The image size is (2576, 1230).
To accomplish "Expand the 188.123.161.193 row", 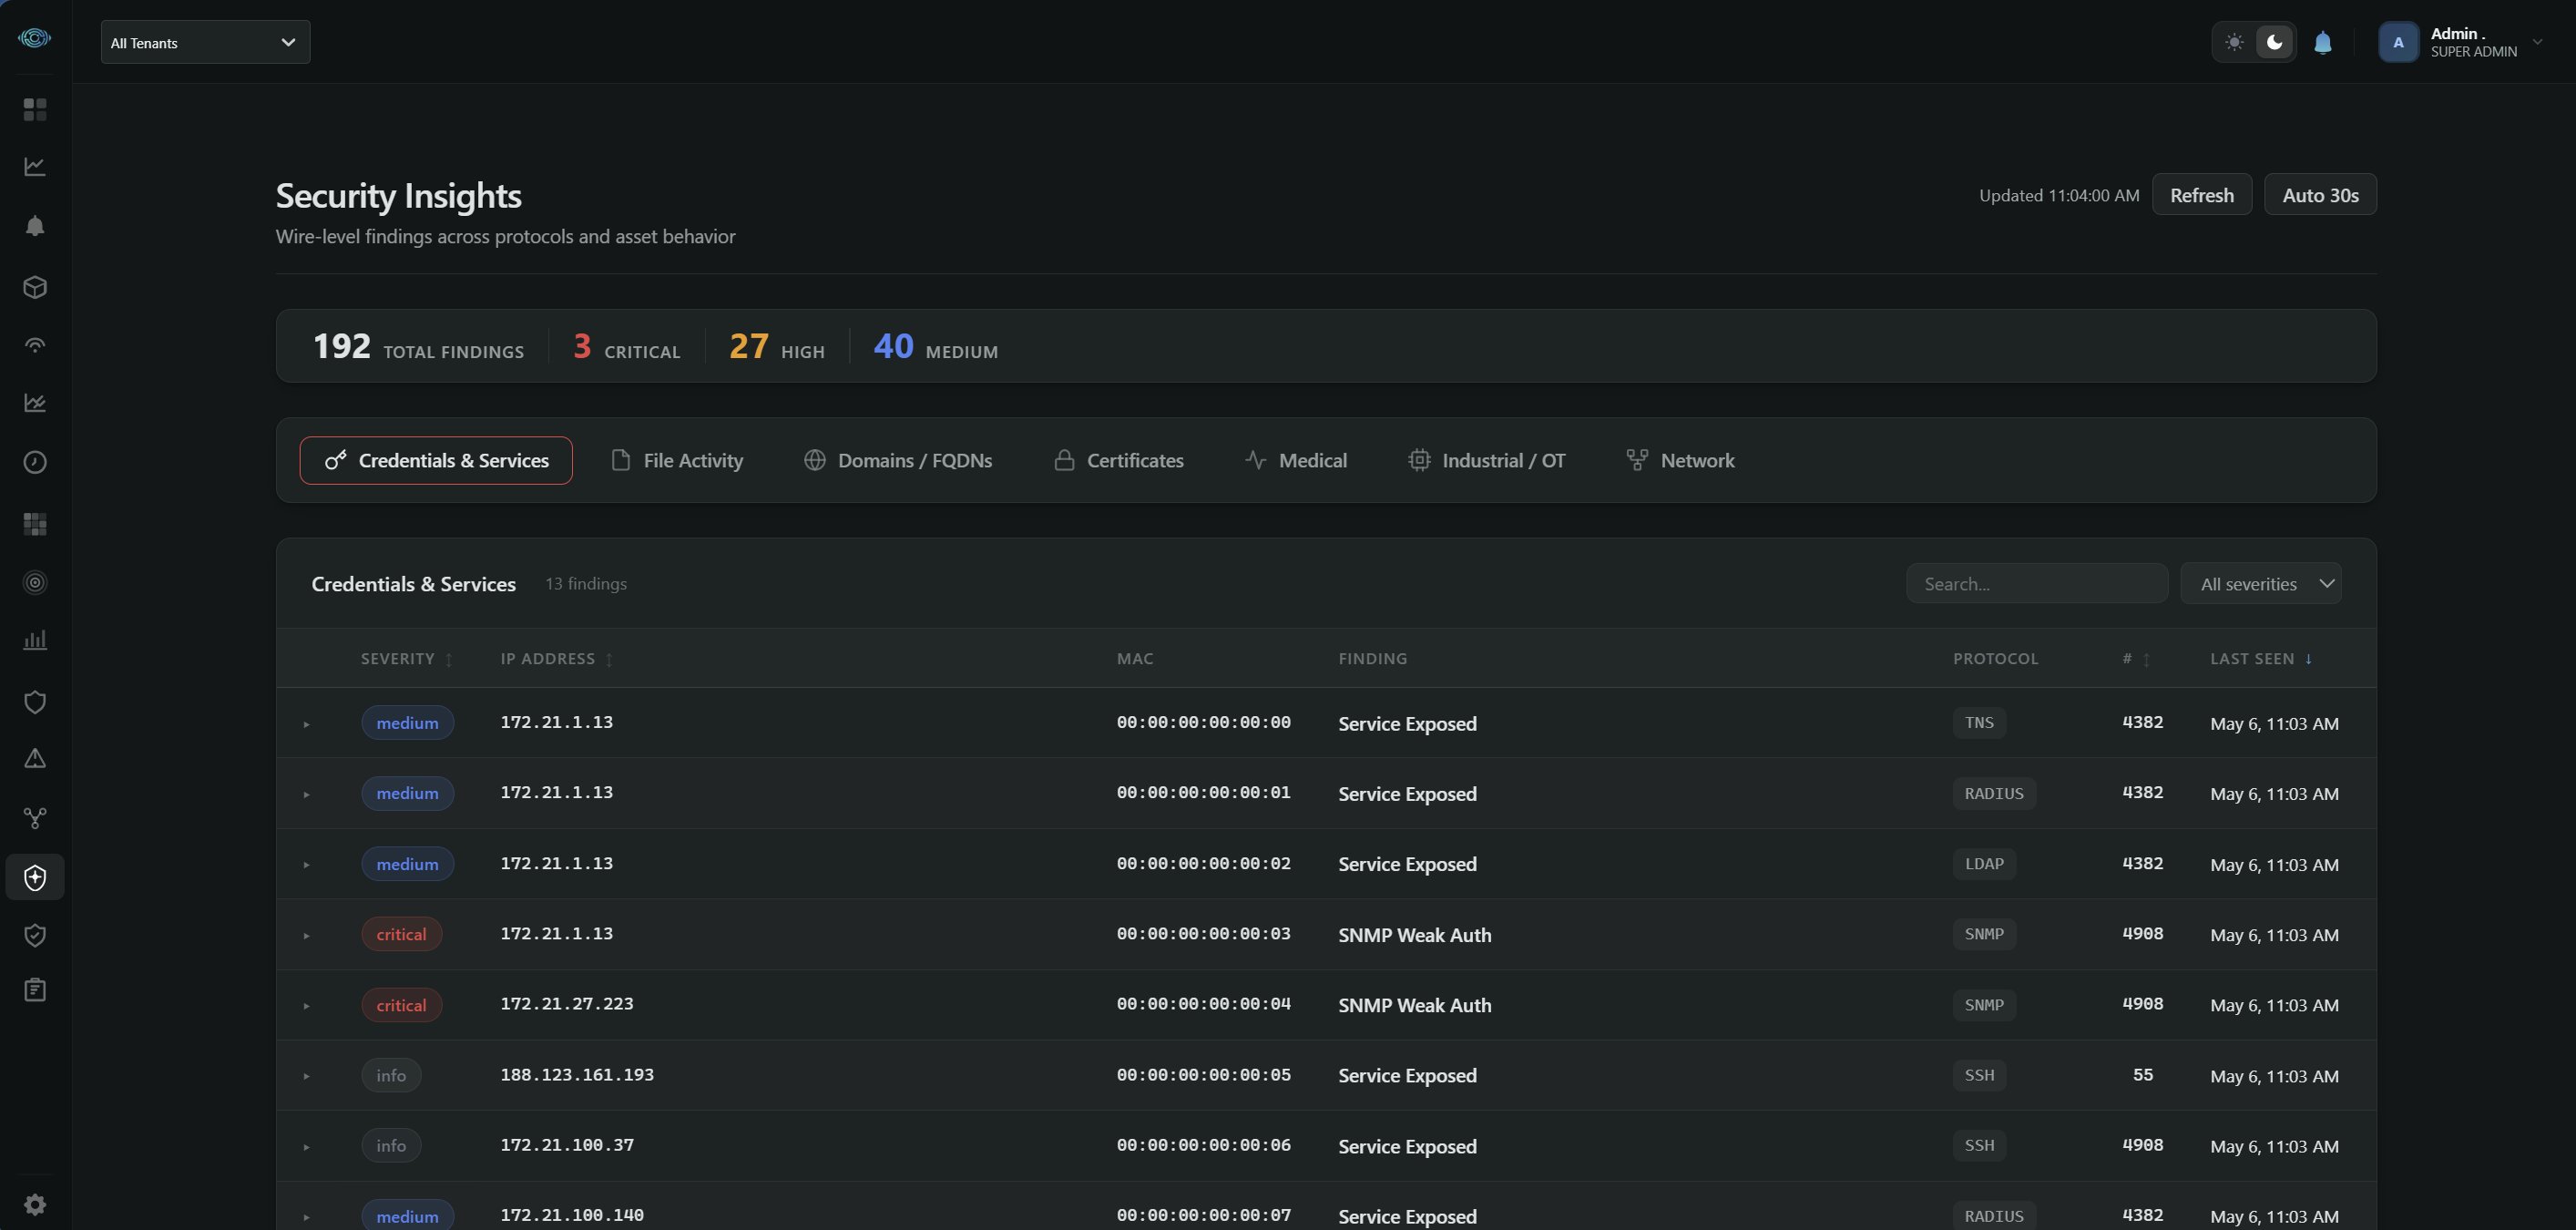I will [306, 1076].
